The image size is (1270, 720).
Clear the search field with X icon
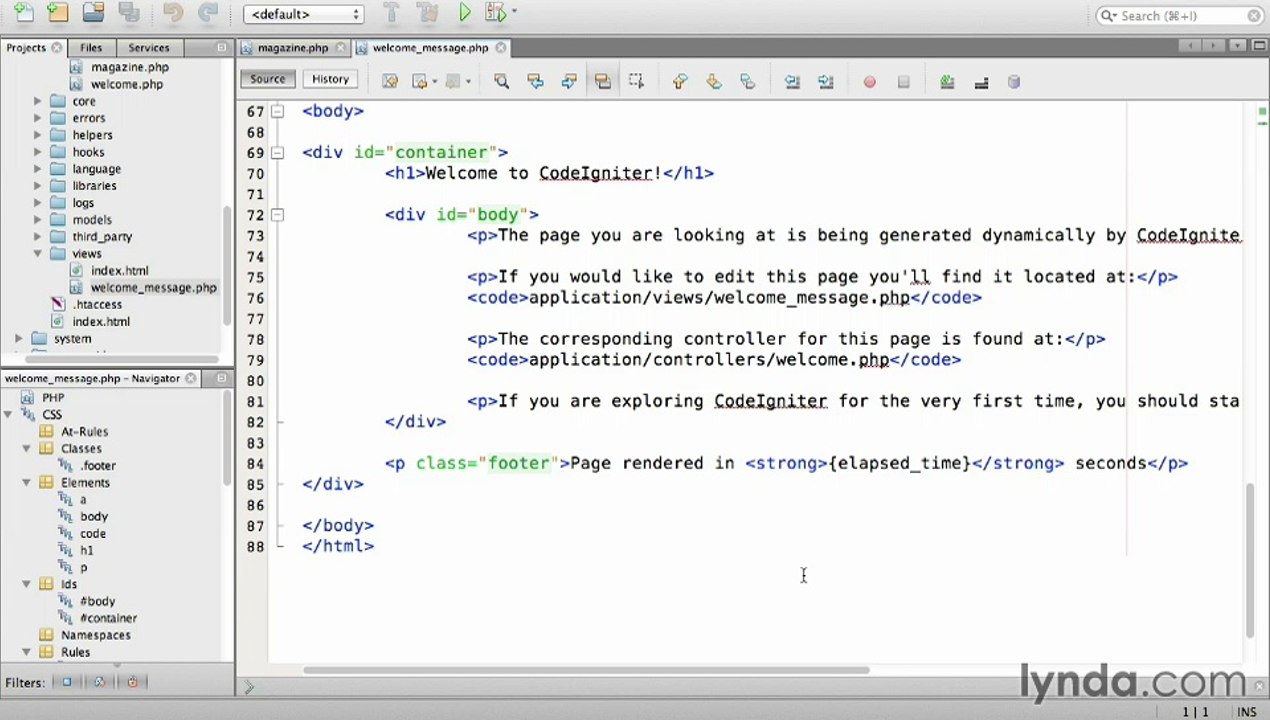(1254, 16)
